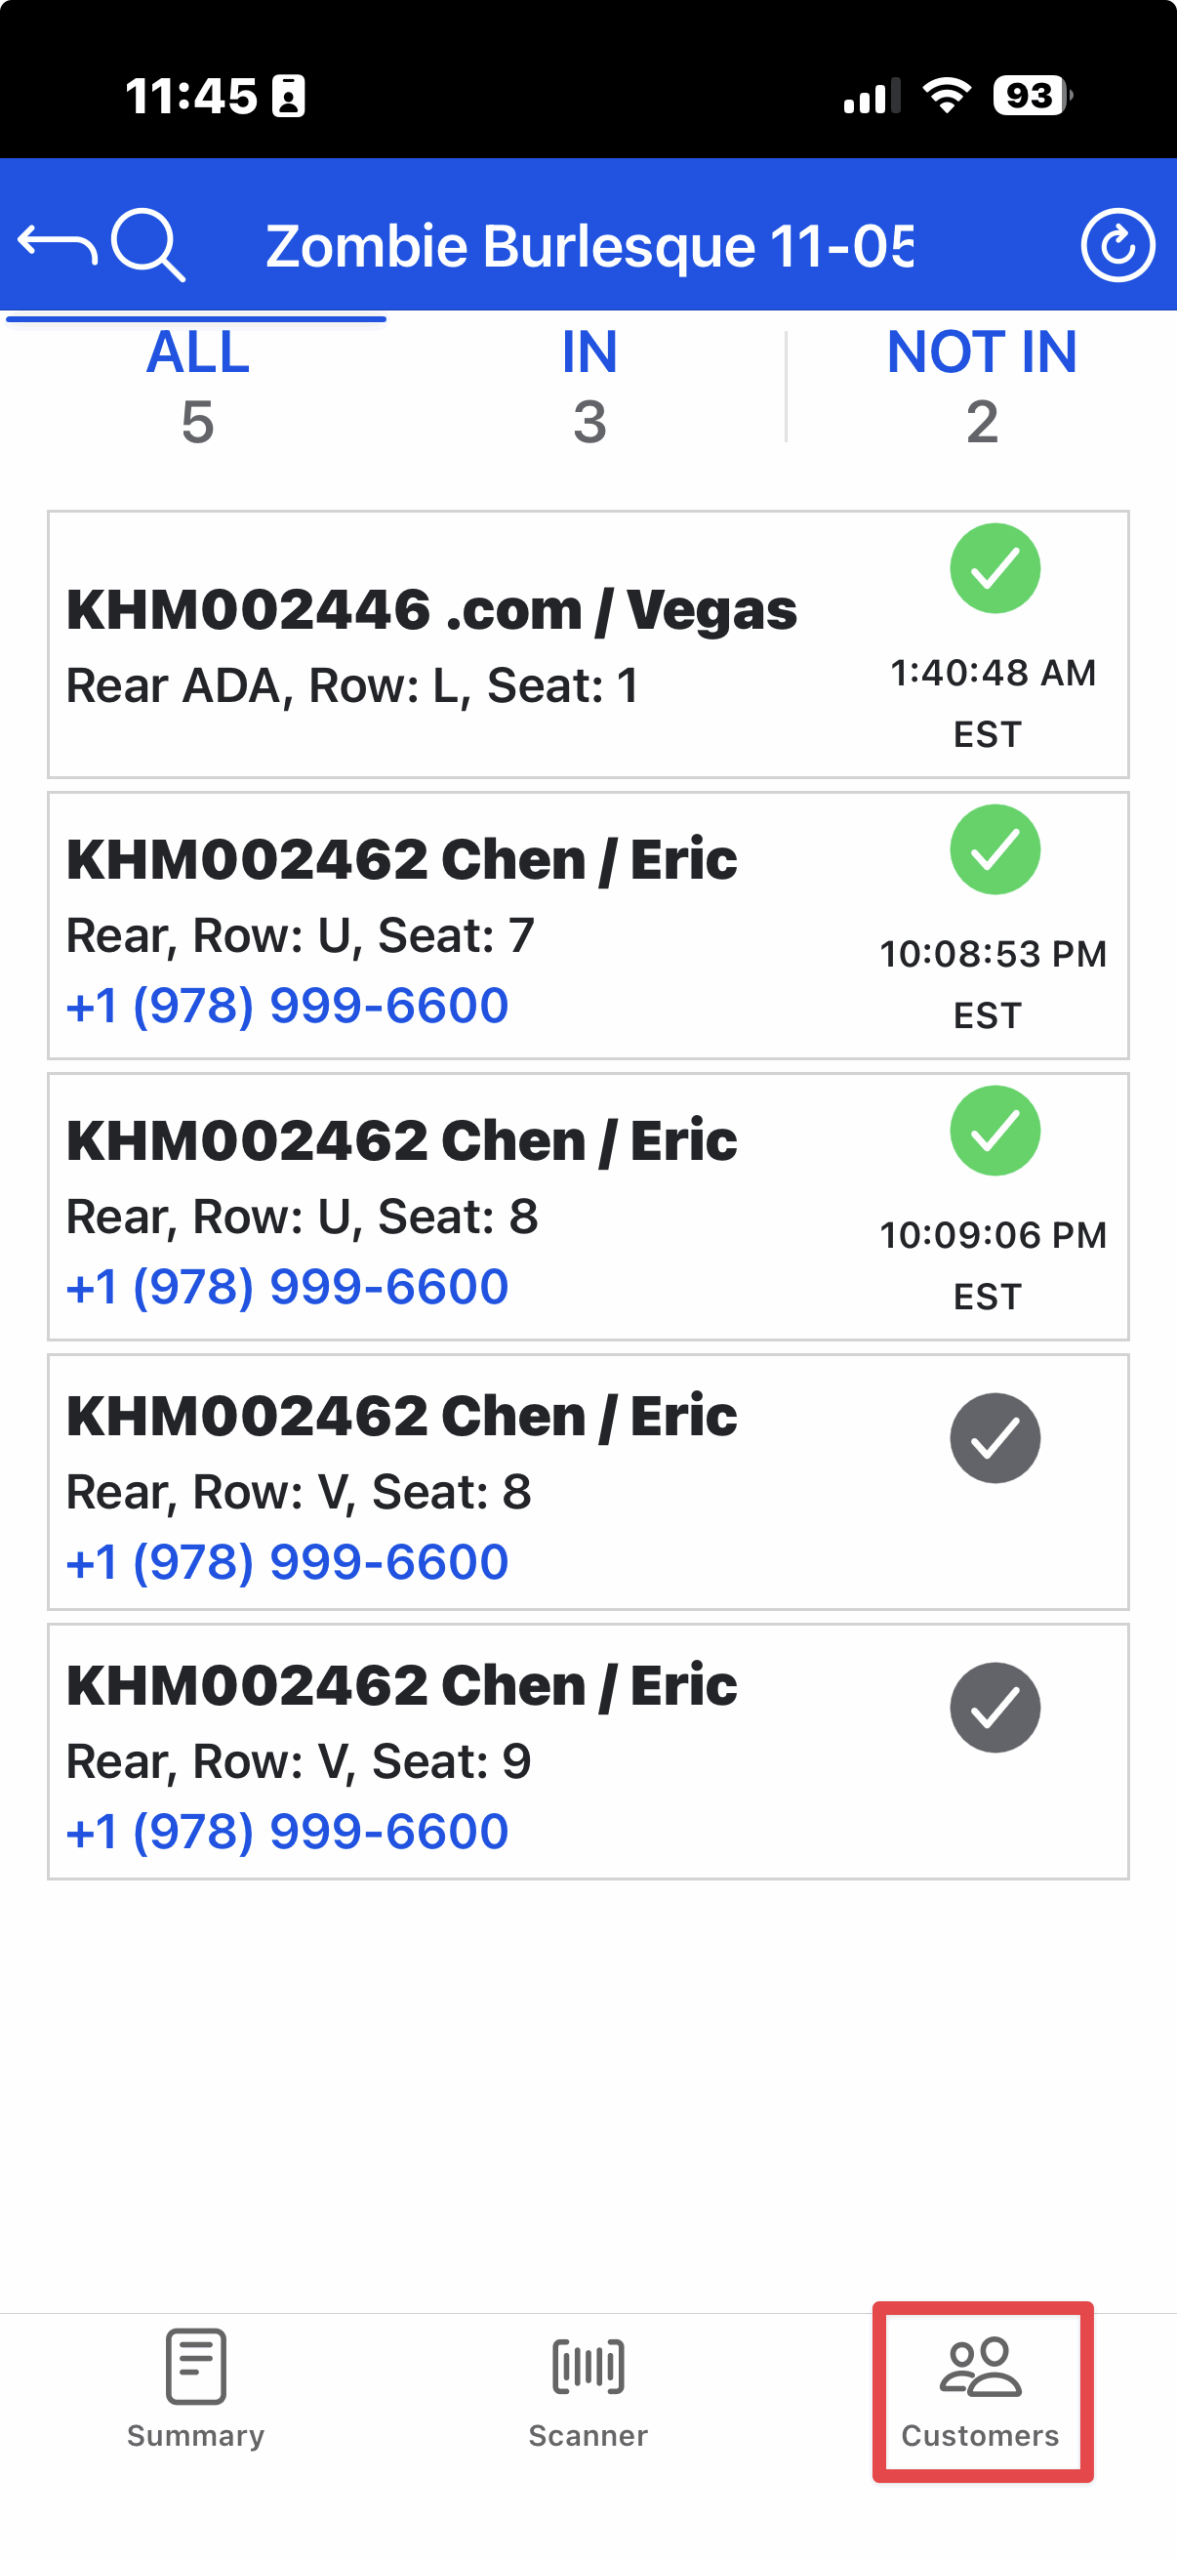Viewport: 1177px width, 2560px height.
Task: Switch to the IN filter tab
Action: pos(589,385)
